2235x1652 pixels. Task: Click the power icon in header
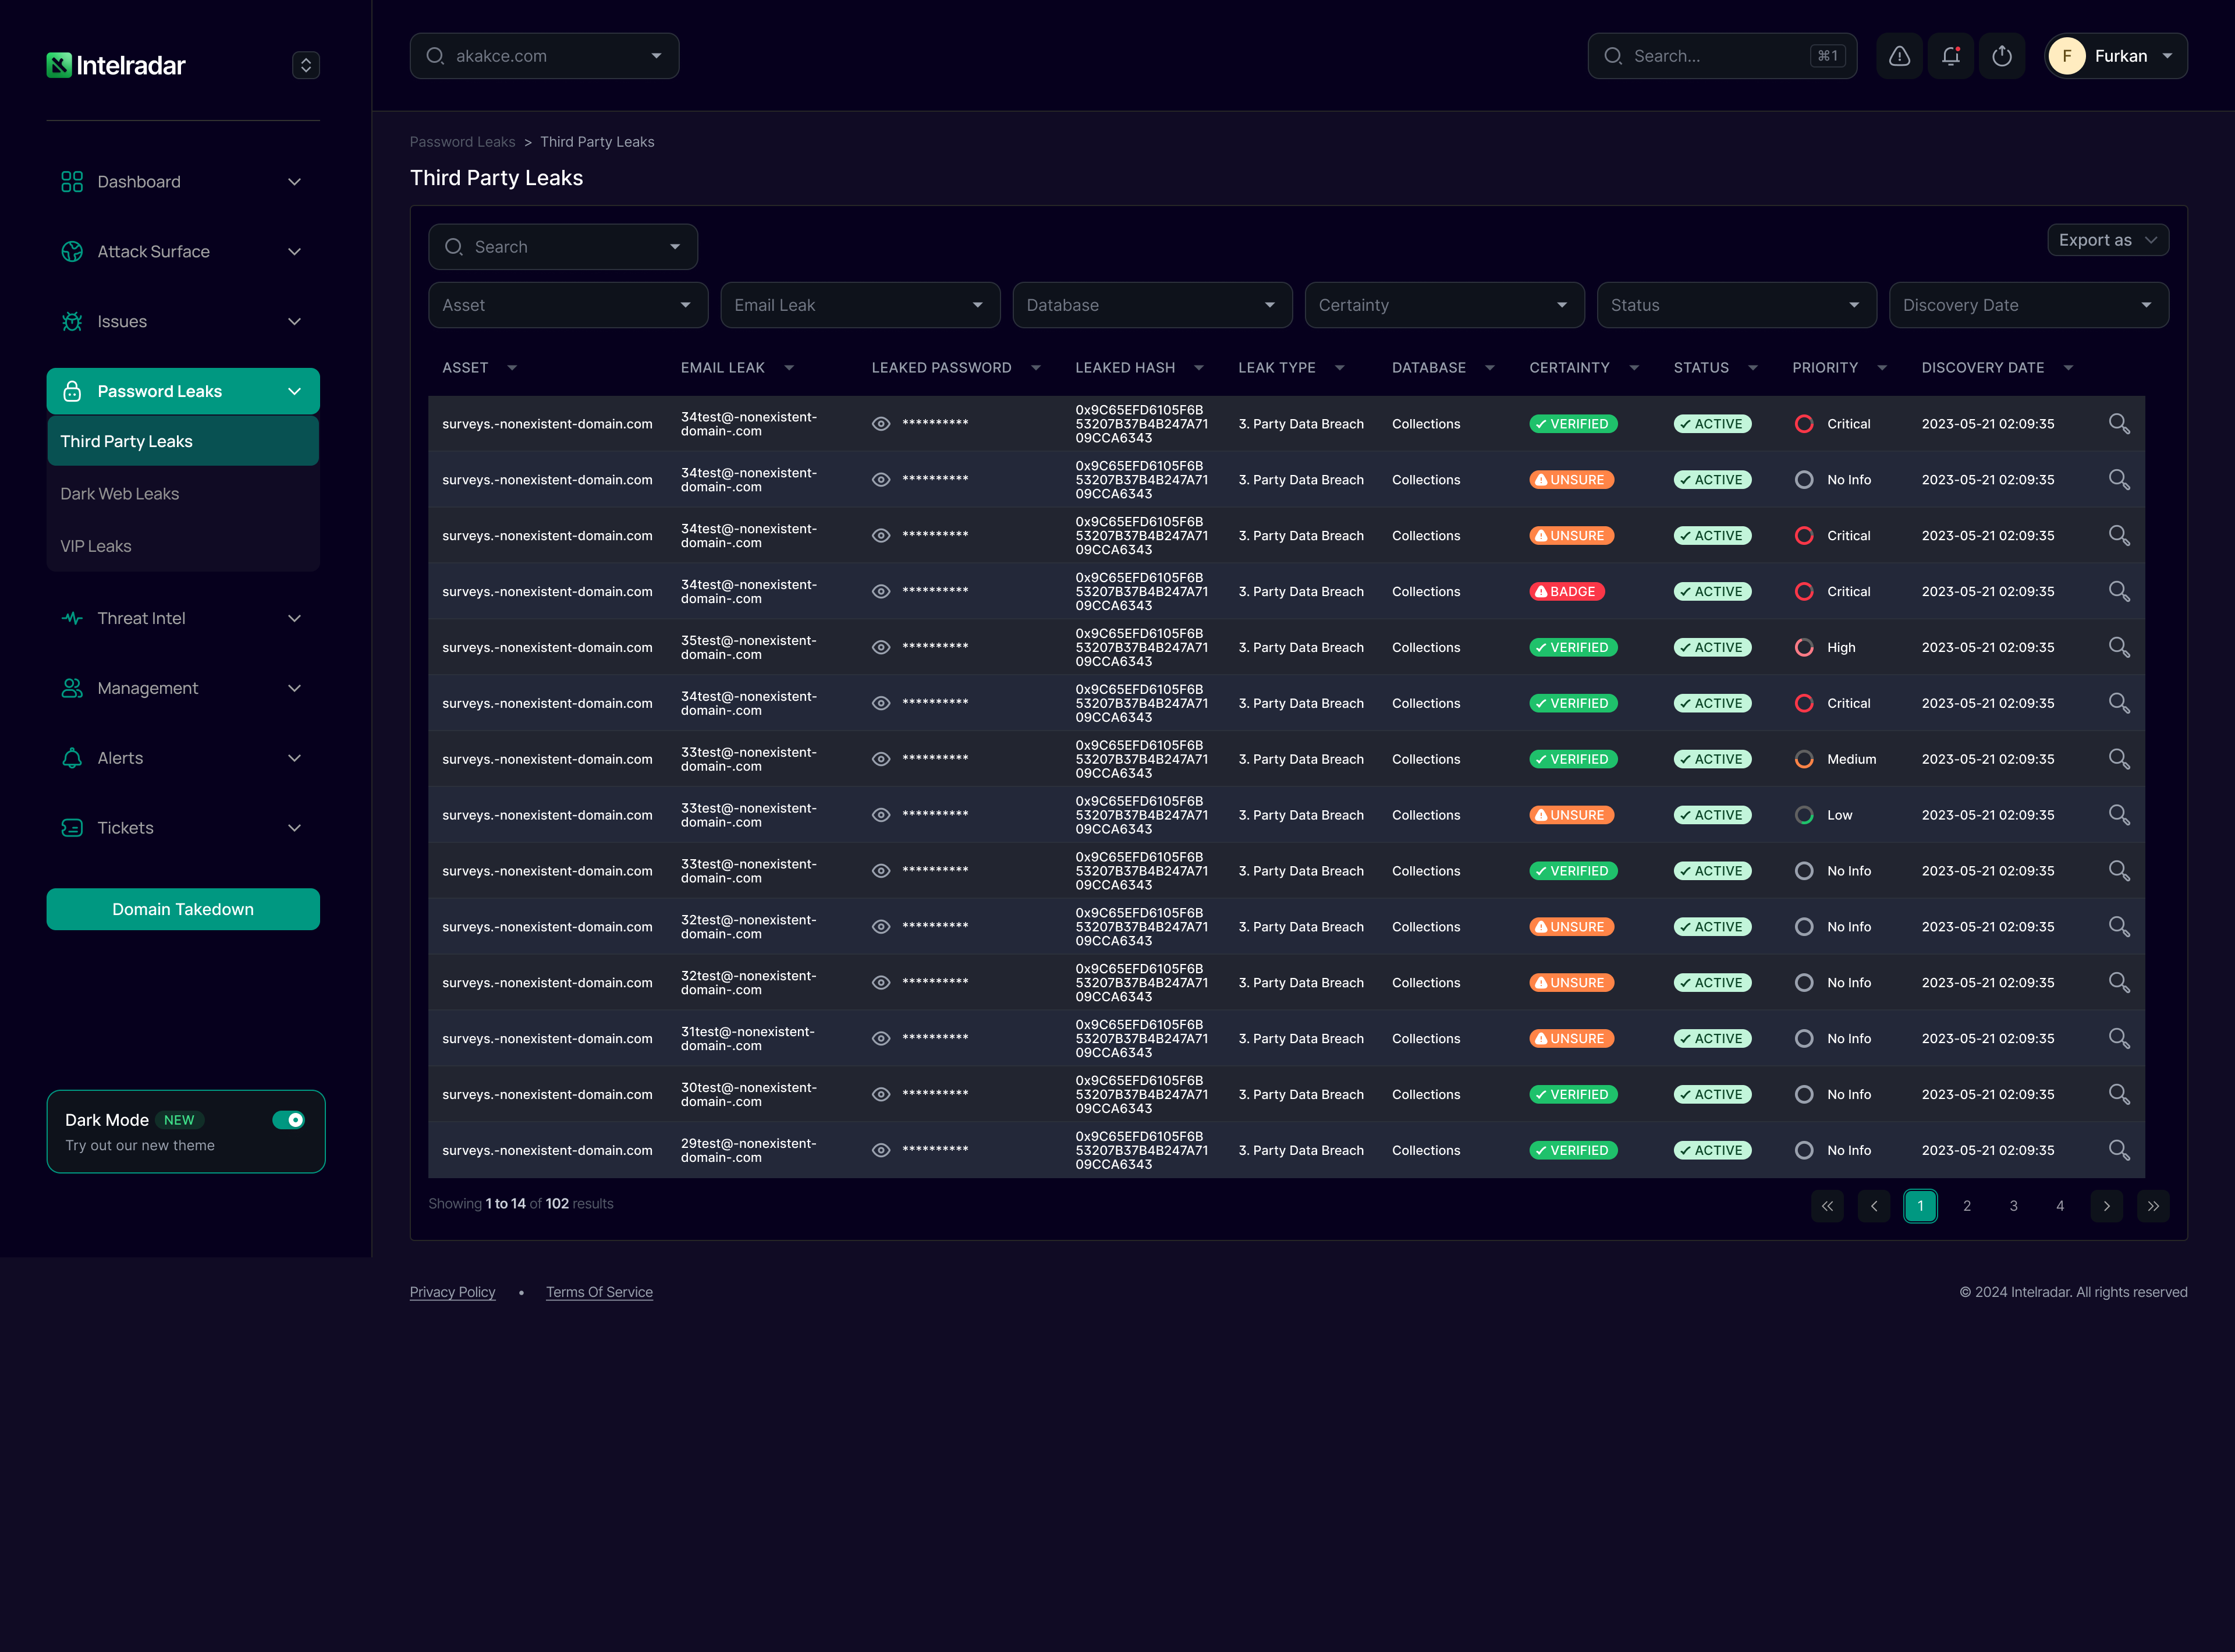tap(2001, 56)
